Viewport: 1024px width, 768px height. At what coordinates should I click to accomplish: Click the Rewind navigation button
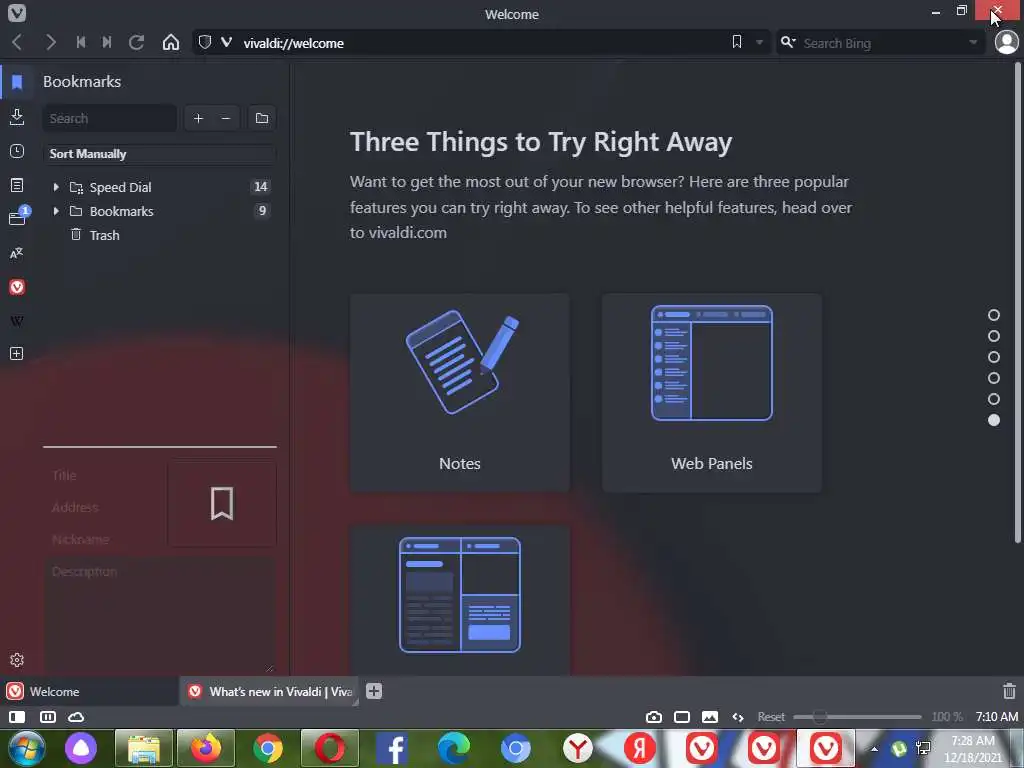[81, 43]
